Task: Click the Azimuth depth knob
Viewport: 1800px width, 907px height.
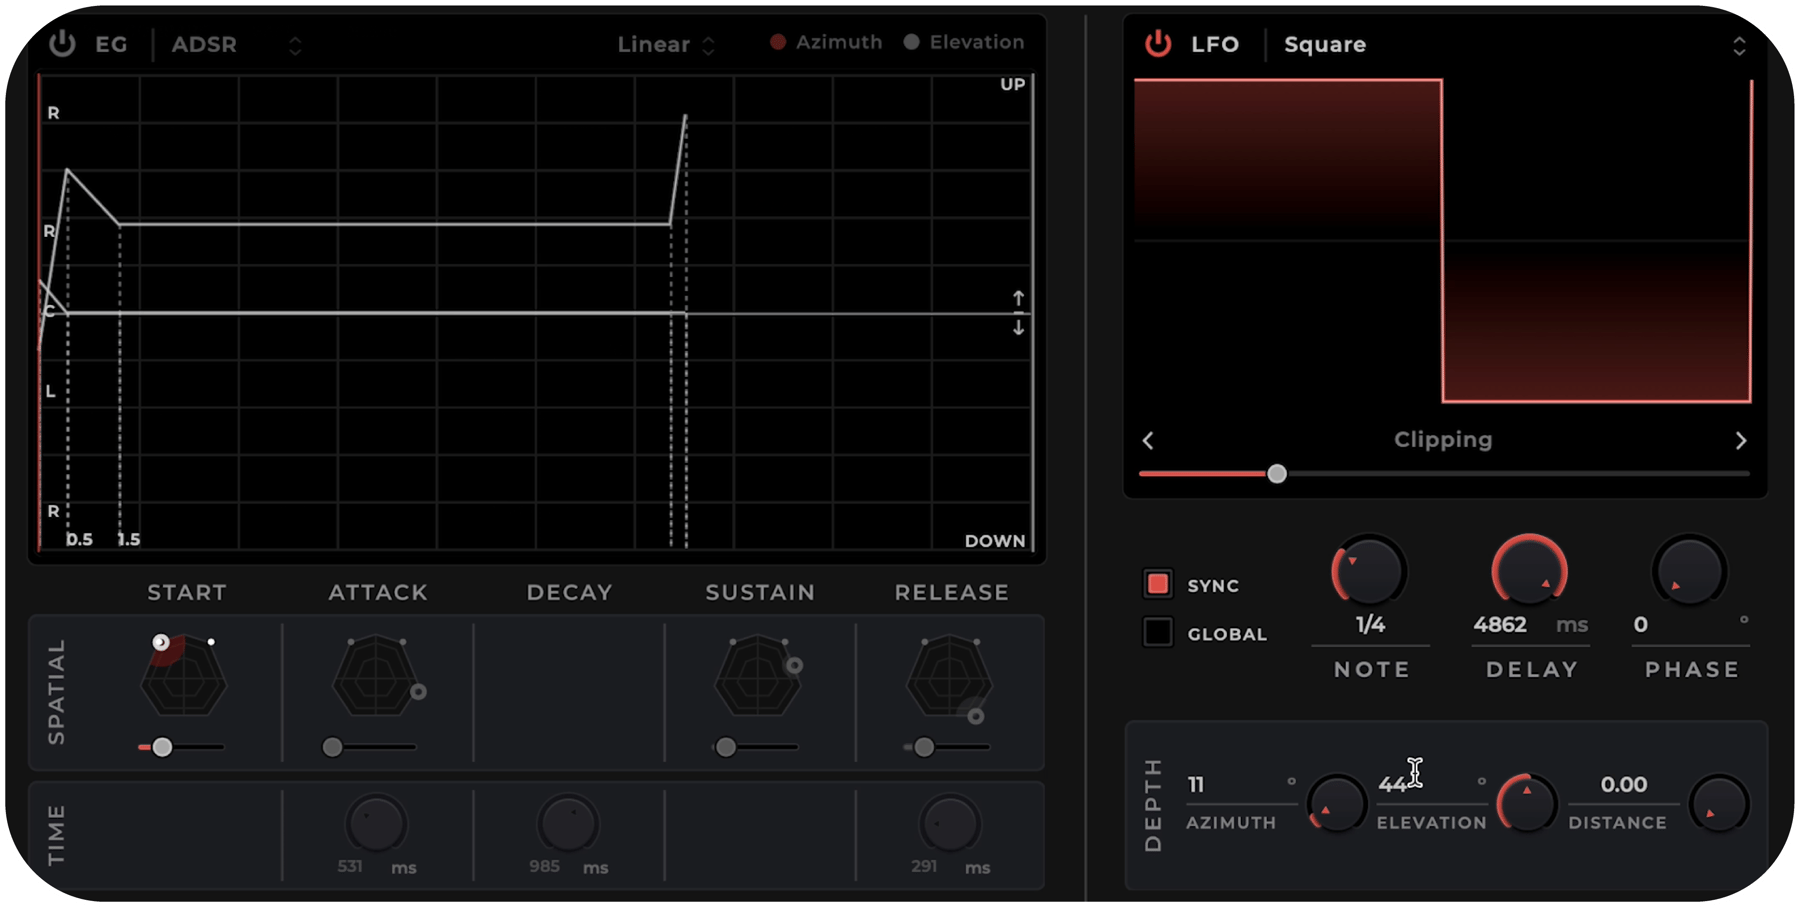Action: coord(1337,804)
